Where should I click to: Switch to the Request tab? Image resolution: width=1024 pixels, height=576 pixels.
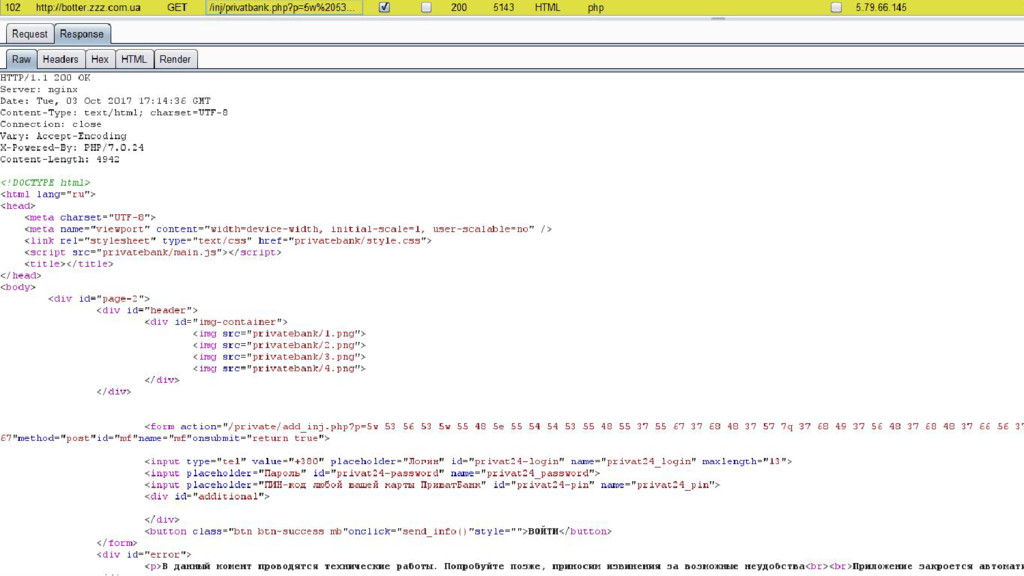pos(29,34)
